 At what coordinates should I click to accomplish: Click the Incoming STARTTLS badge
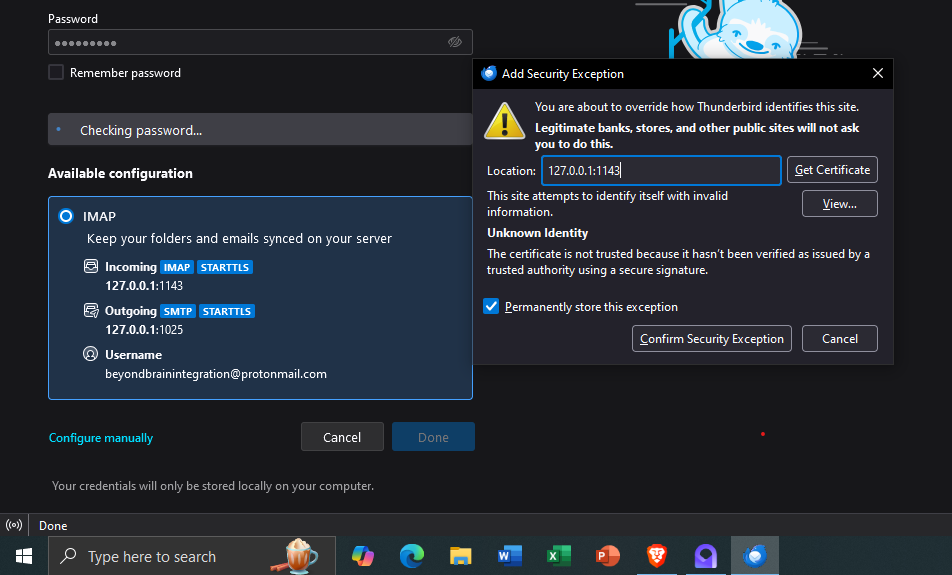225,267
